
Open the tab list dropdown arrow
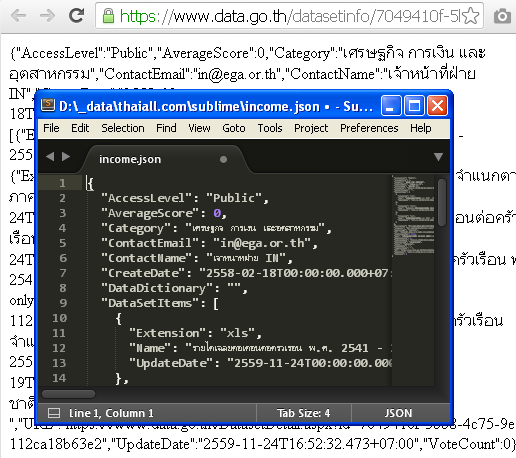tap(438, 157)
